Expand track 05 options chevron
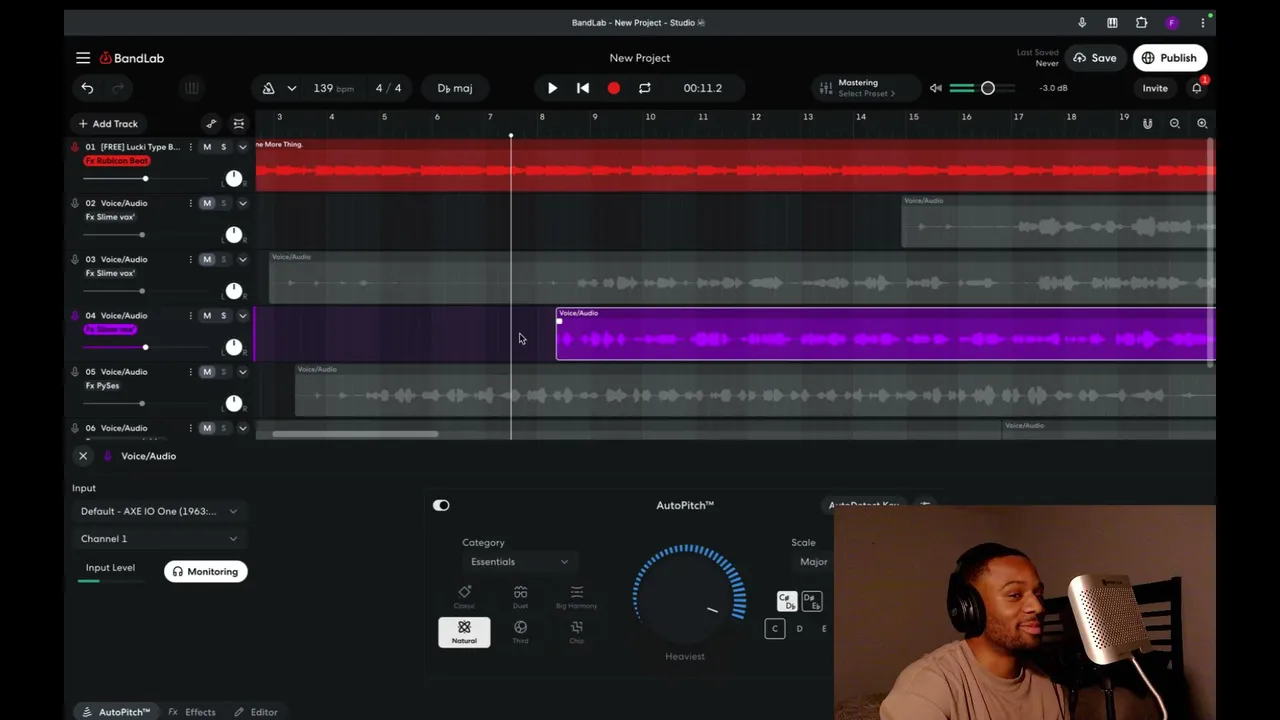The height and width of the screenshot is (720, 1280). (x=242, y=371)
